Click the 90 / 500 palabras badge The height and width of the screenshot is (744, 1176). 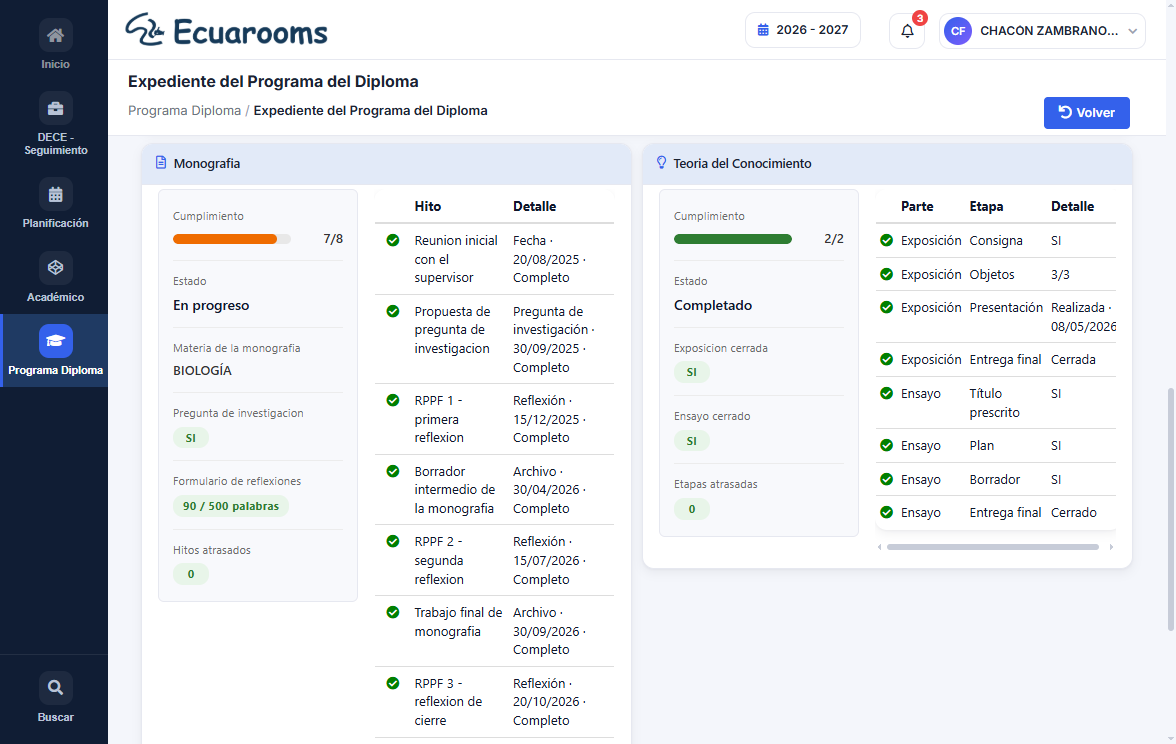(x=231, y=506)
